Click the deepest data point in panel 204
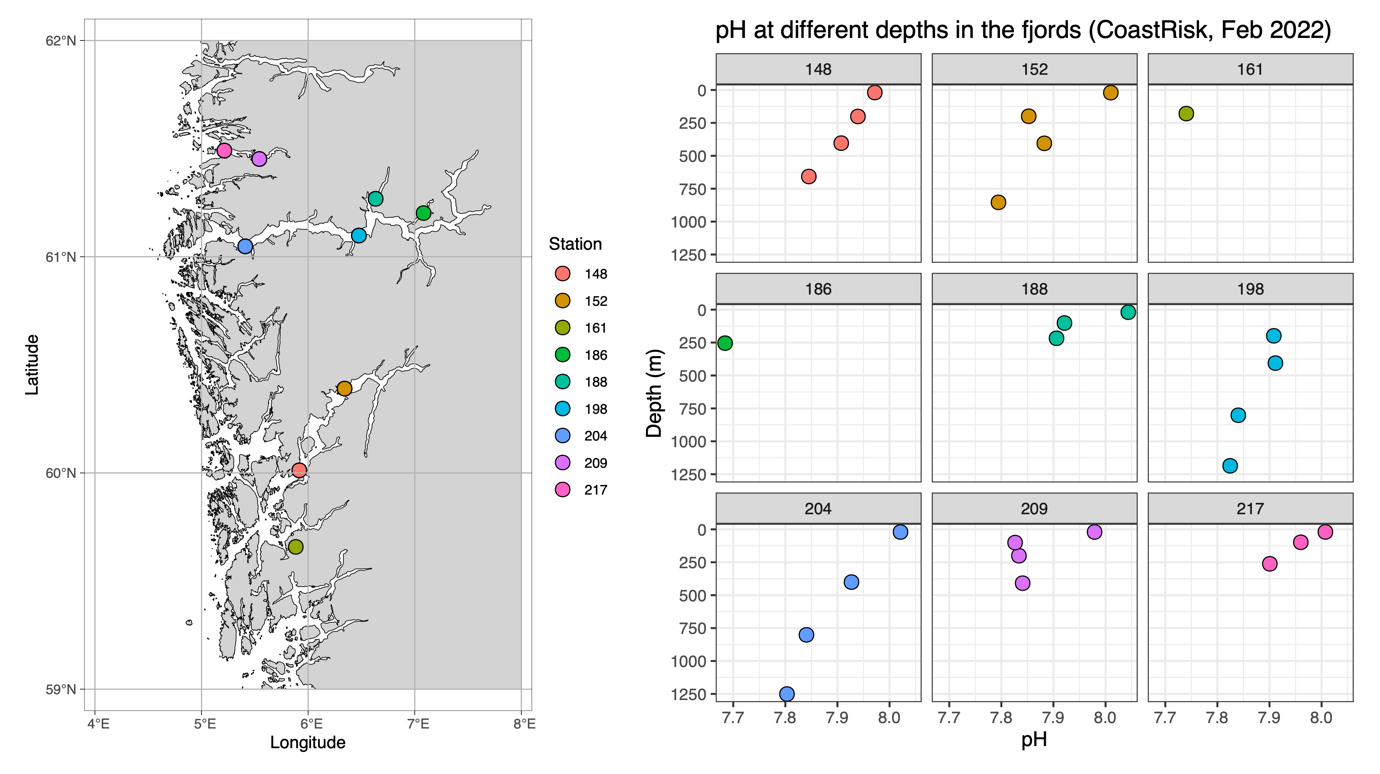The width and height of the screenshot is (1380, 774). 787,694
